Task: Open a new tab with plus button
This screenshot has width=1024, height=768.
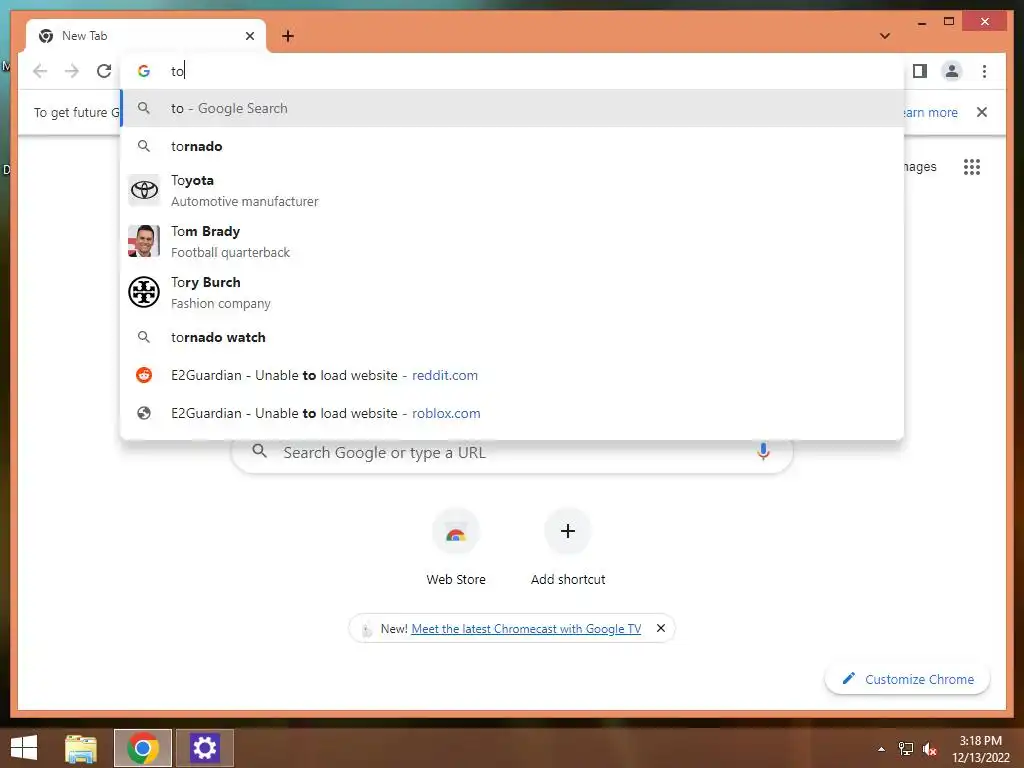Action: (288, 36)
